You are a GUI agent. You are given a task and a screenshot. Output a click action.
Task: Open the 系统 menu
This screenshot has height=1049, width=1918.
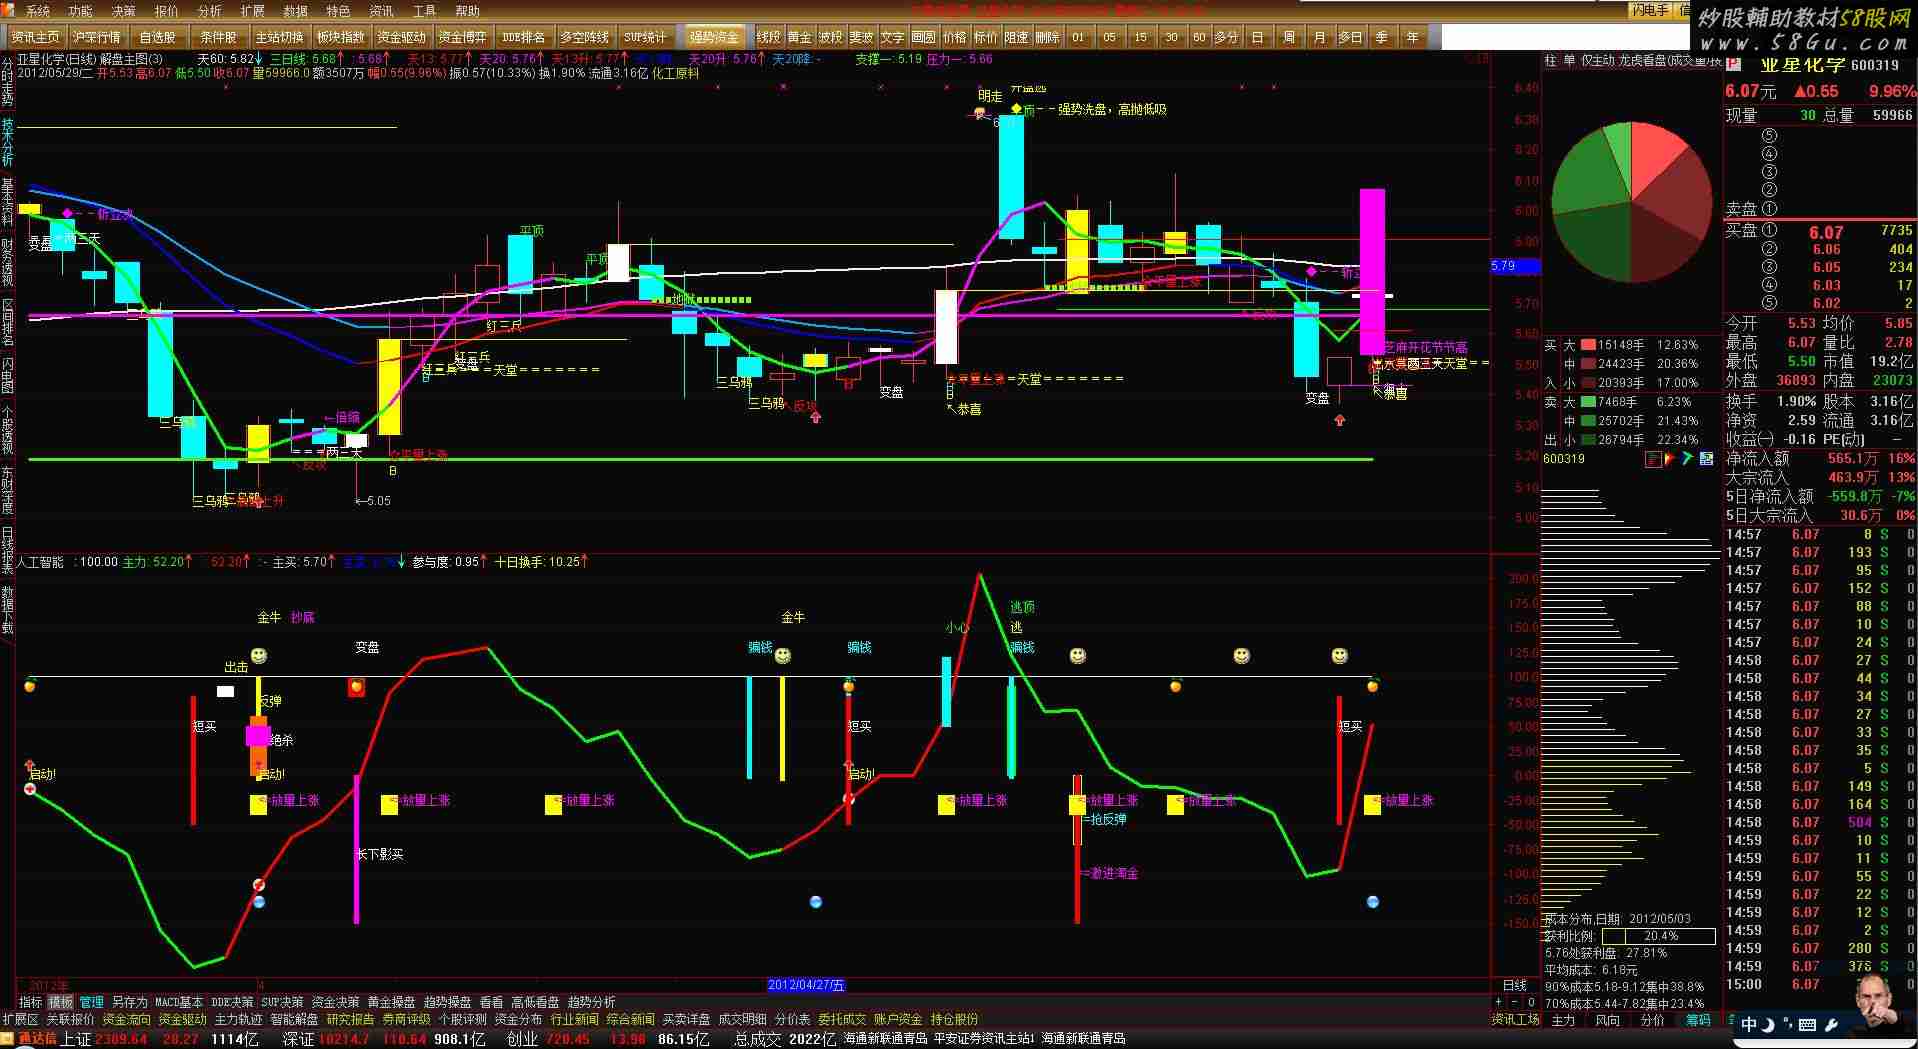pyautogui.click(x=37, y=11)
